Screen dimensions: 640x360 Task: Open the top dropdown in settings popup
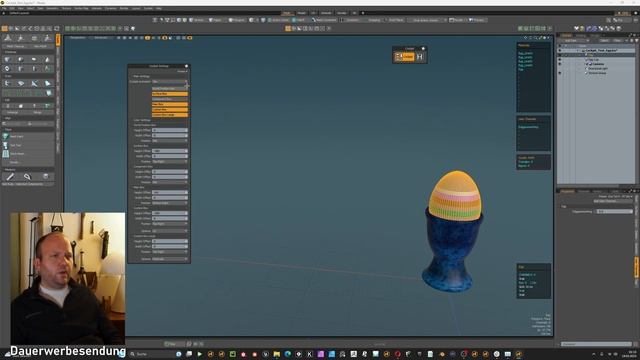170,82
